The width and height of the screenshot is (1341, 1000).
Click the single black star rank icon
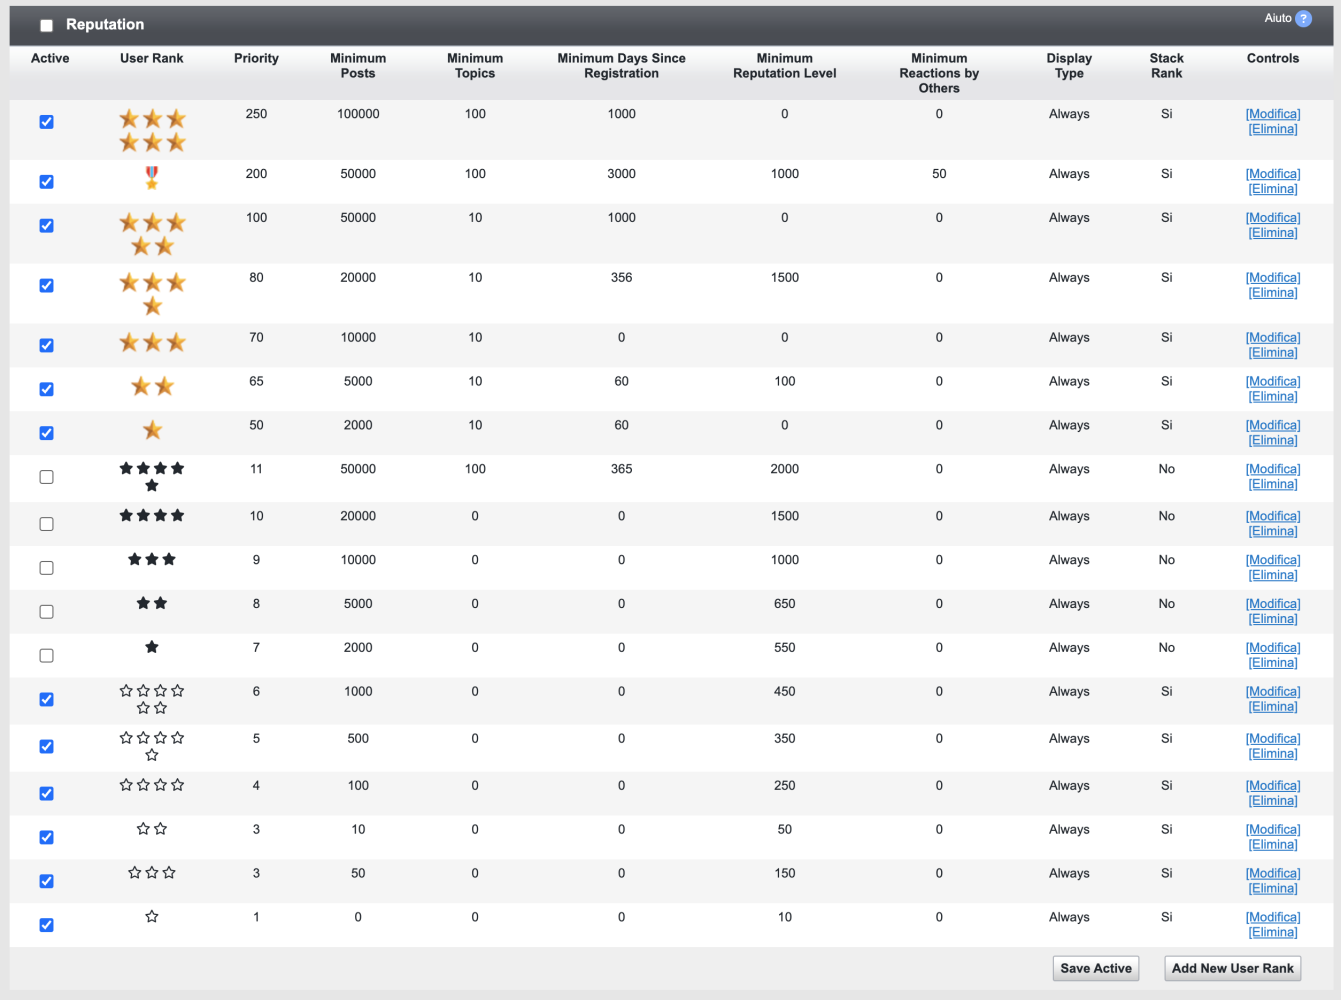point(152,647)
